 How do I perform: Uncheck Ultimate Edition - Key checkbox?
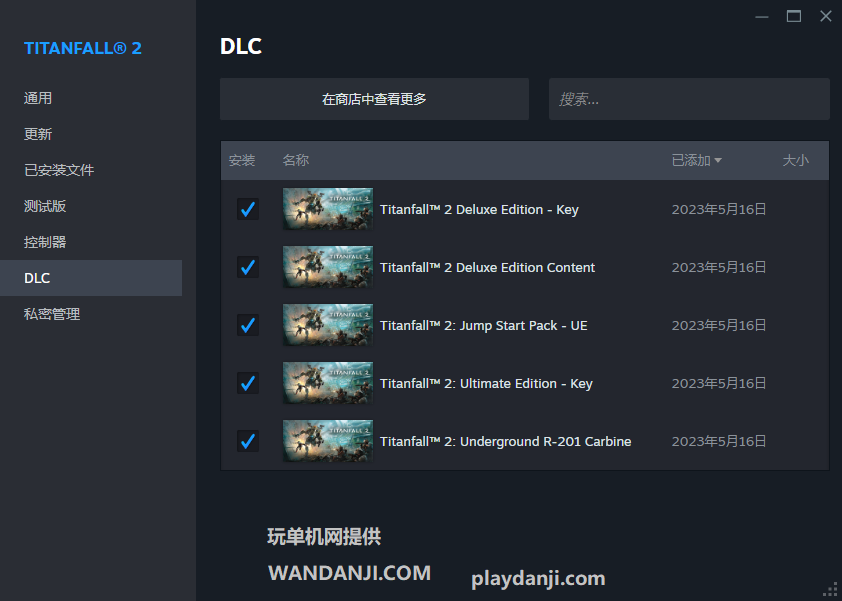248,383
